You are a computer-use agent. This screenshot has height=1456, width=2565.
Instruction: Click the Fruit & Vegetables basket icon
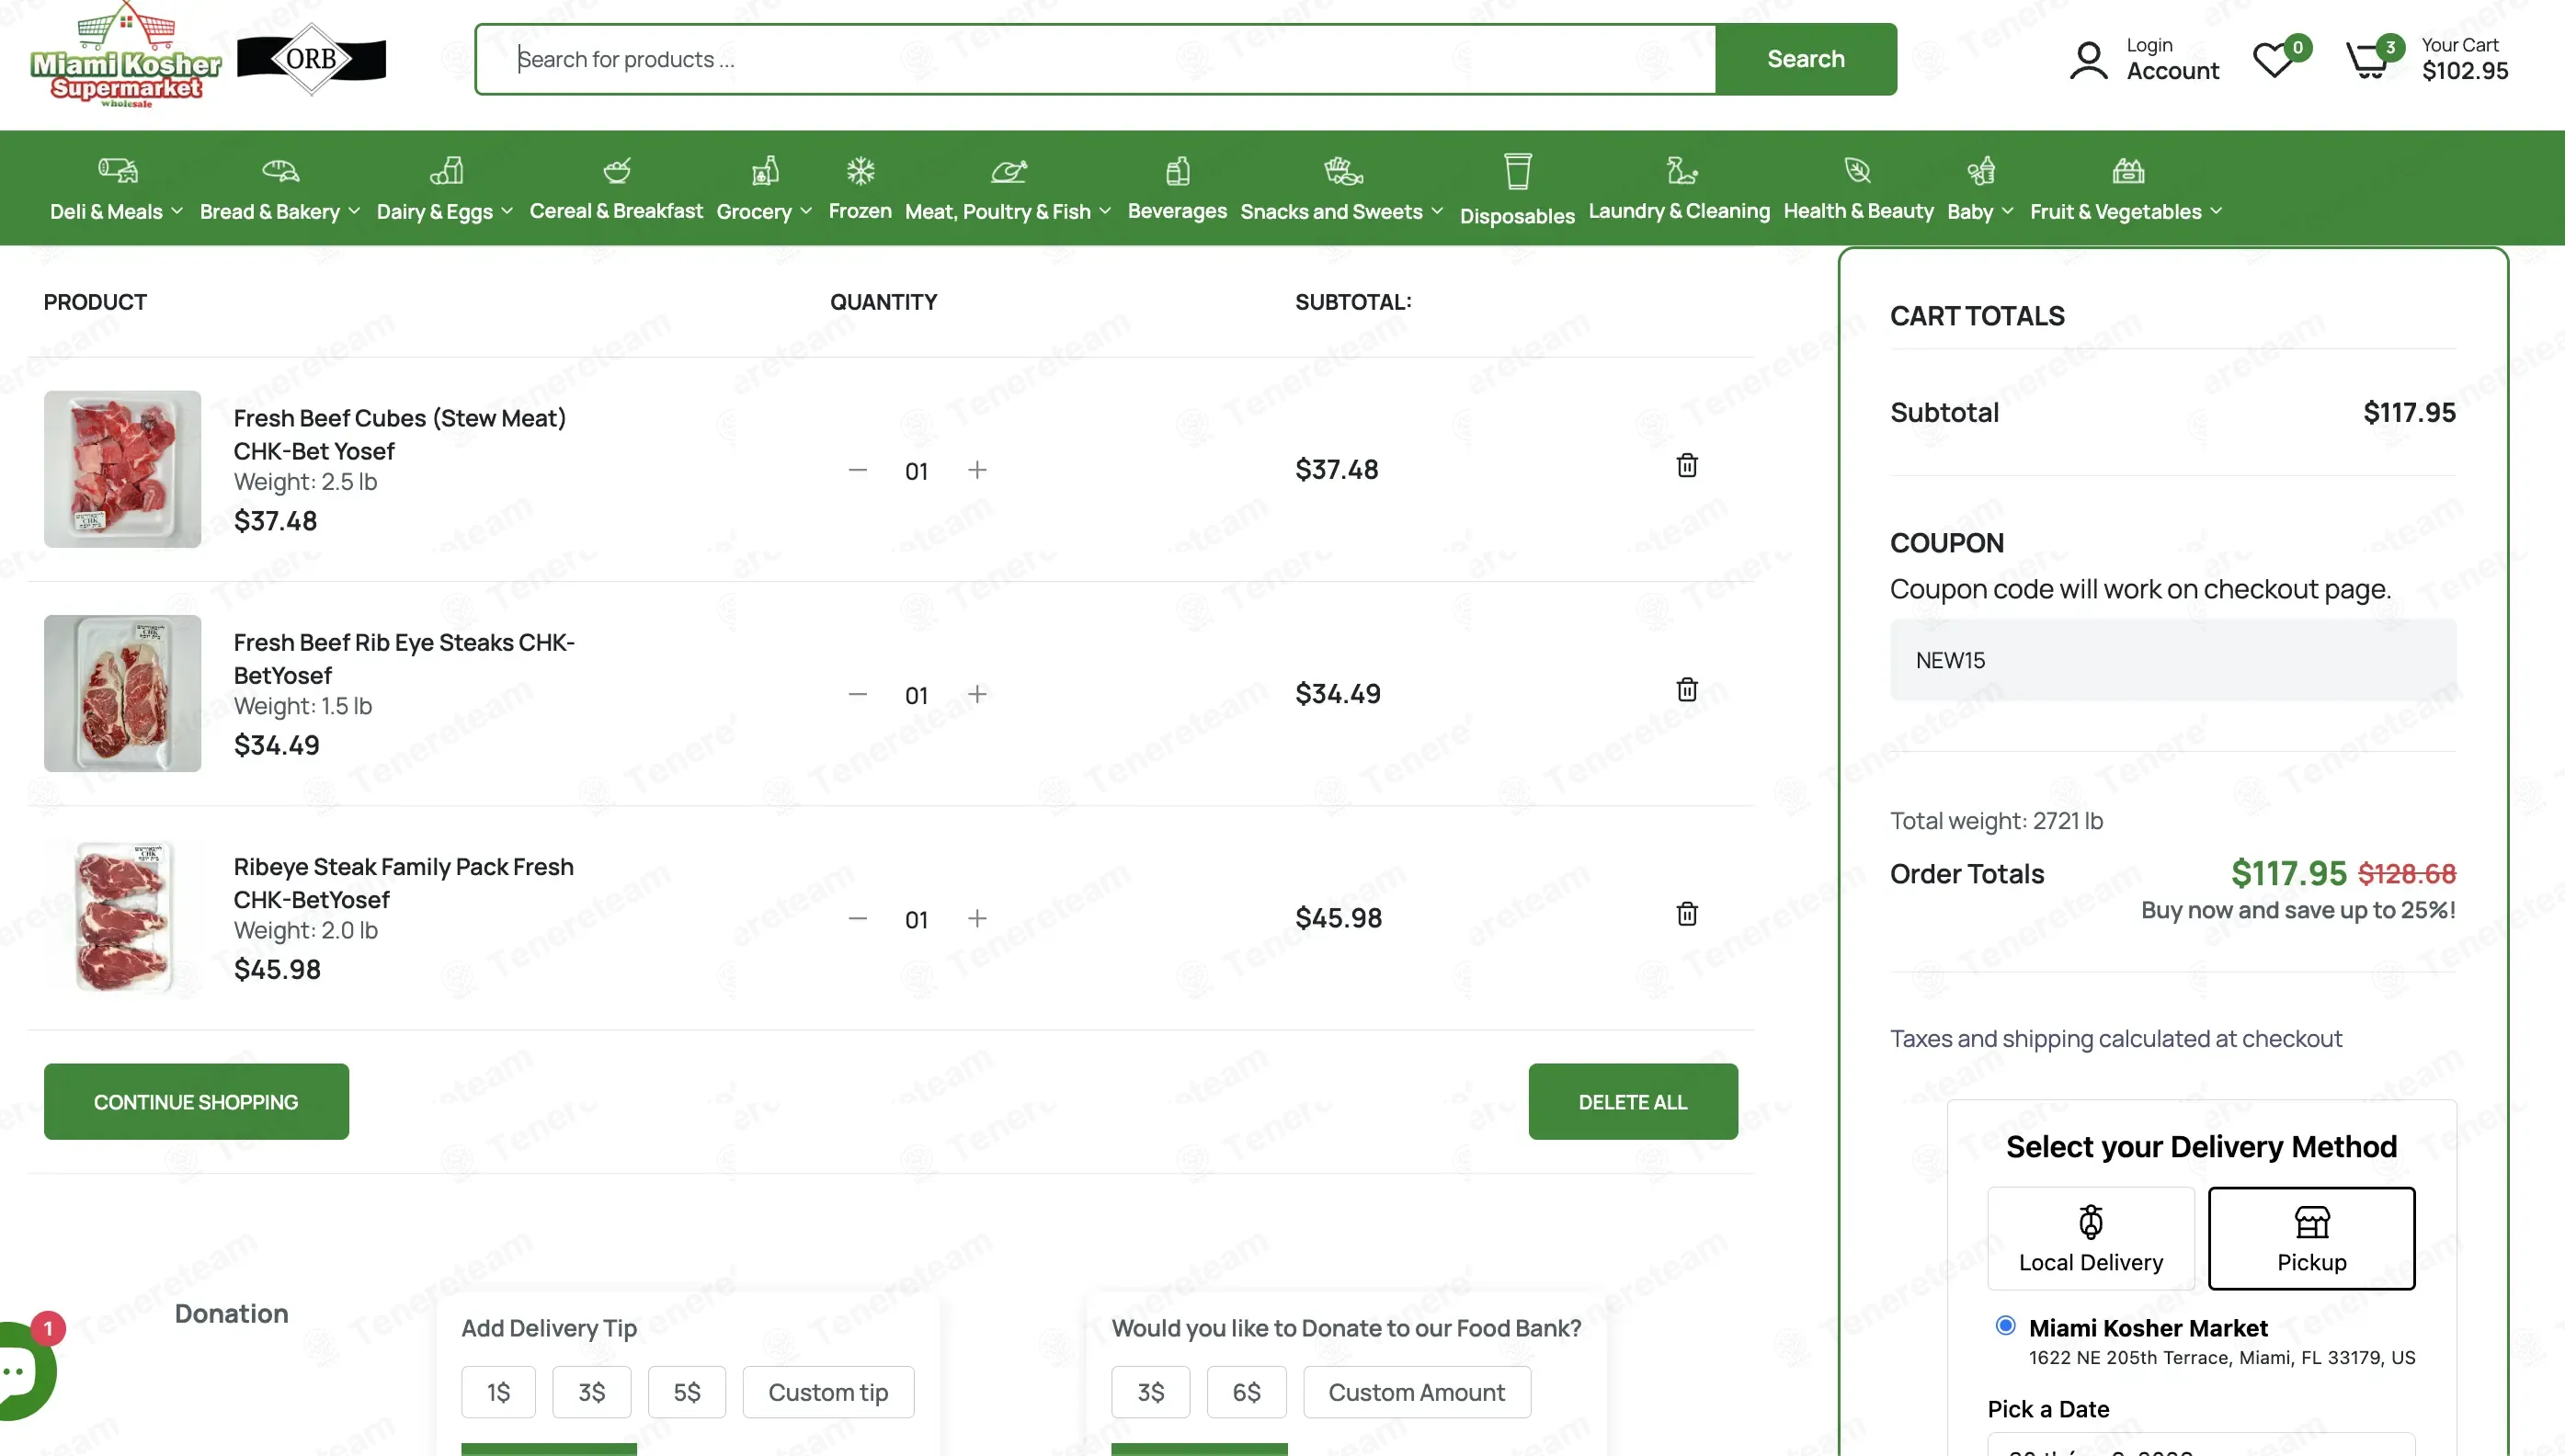click(2128, 170)
